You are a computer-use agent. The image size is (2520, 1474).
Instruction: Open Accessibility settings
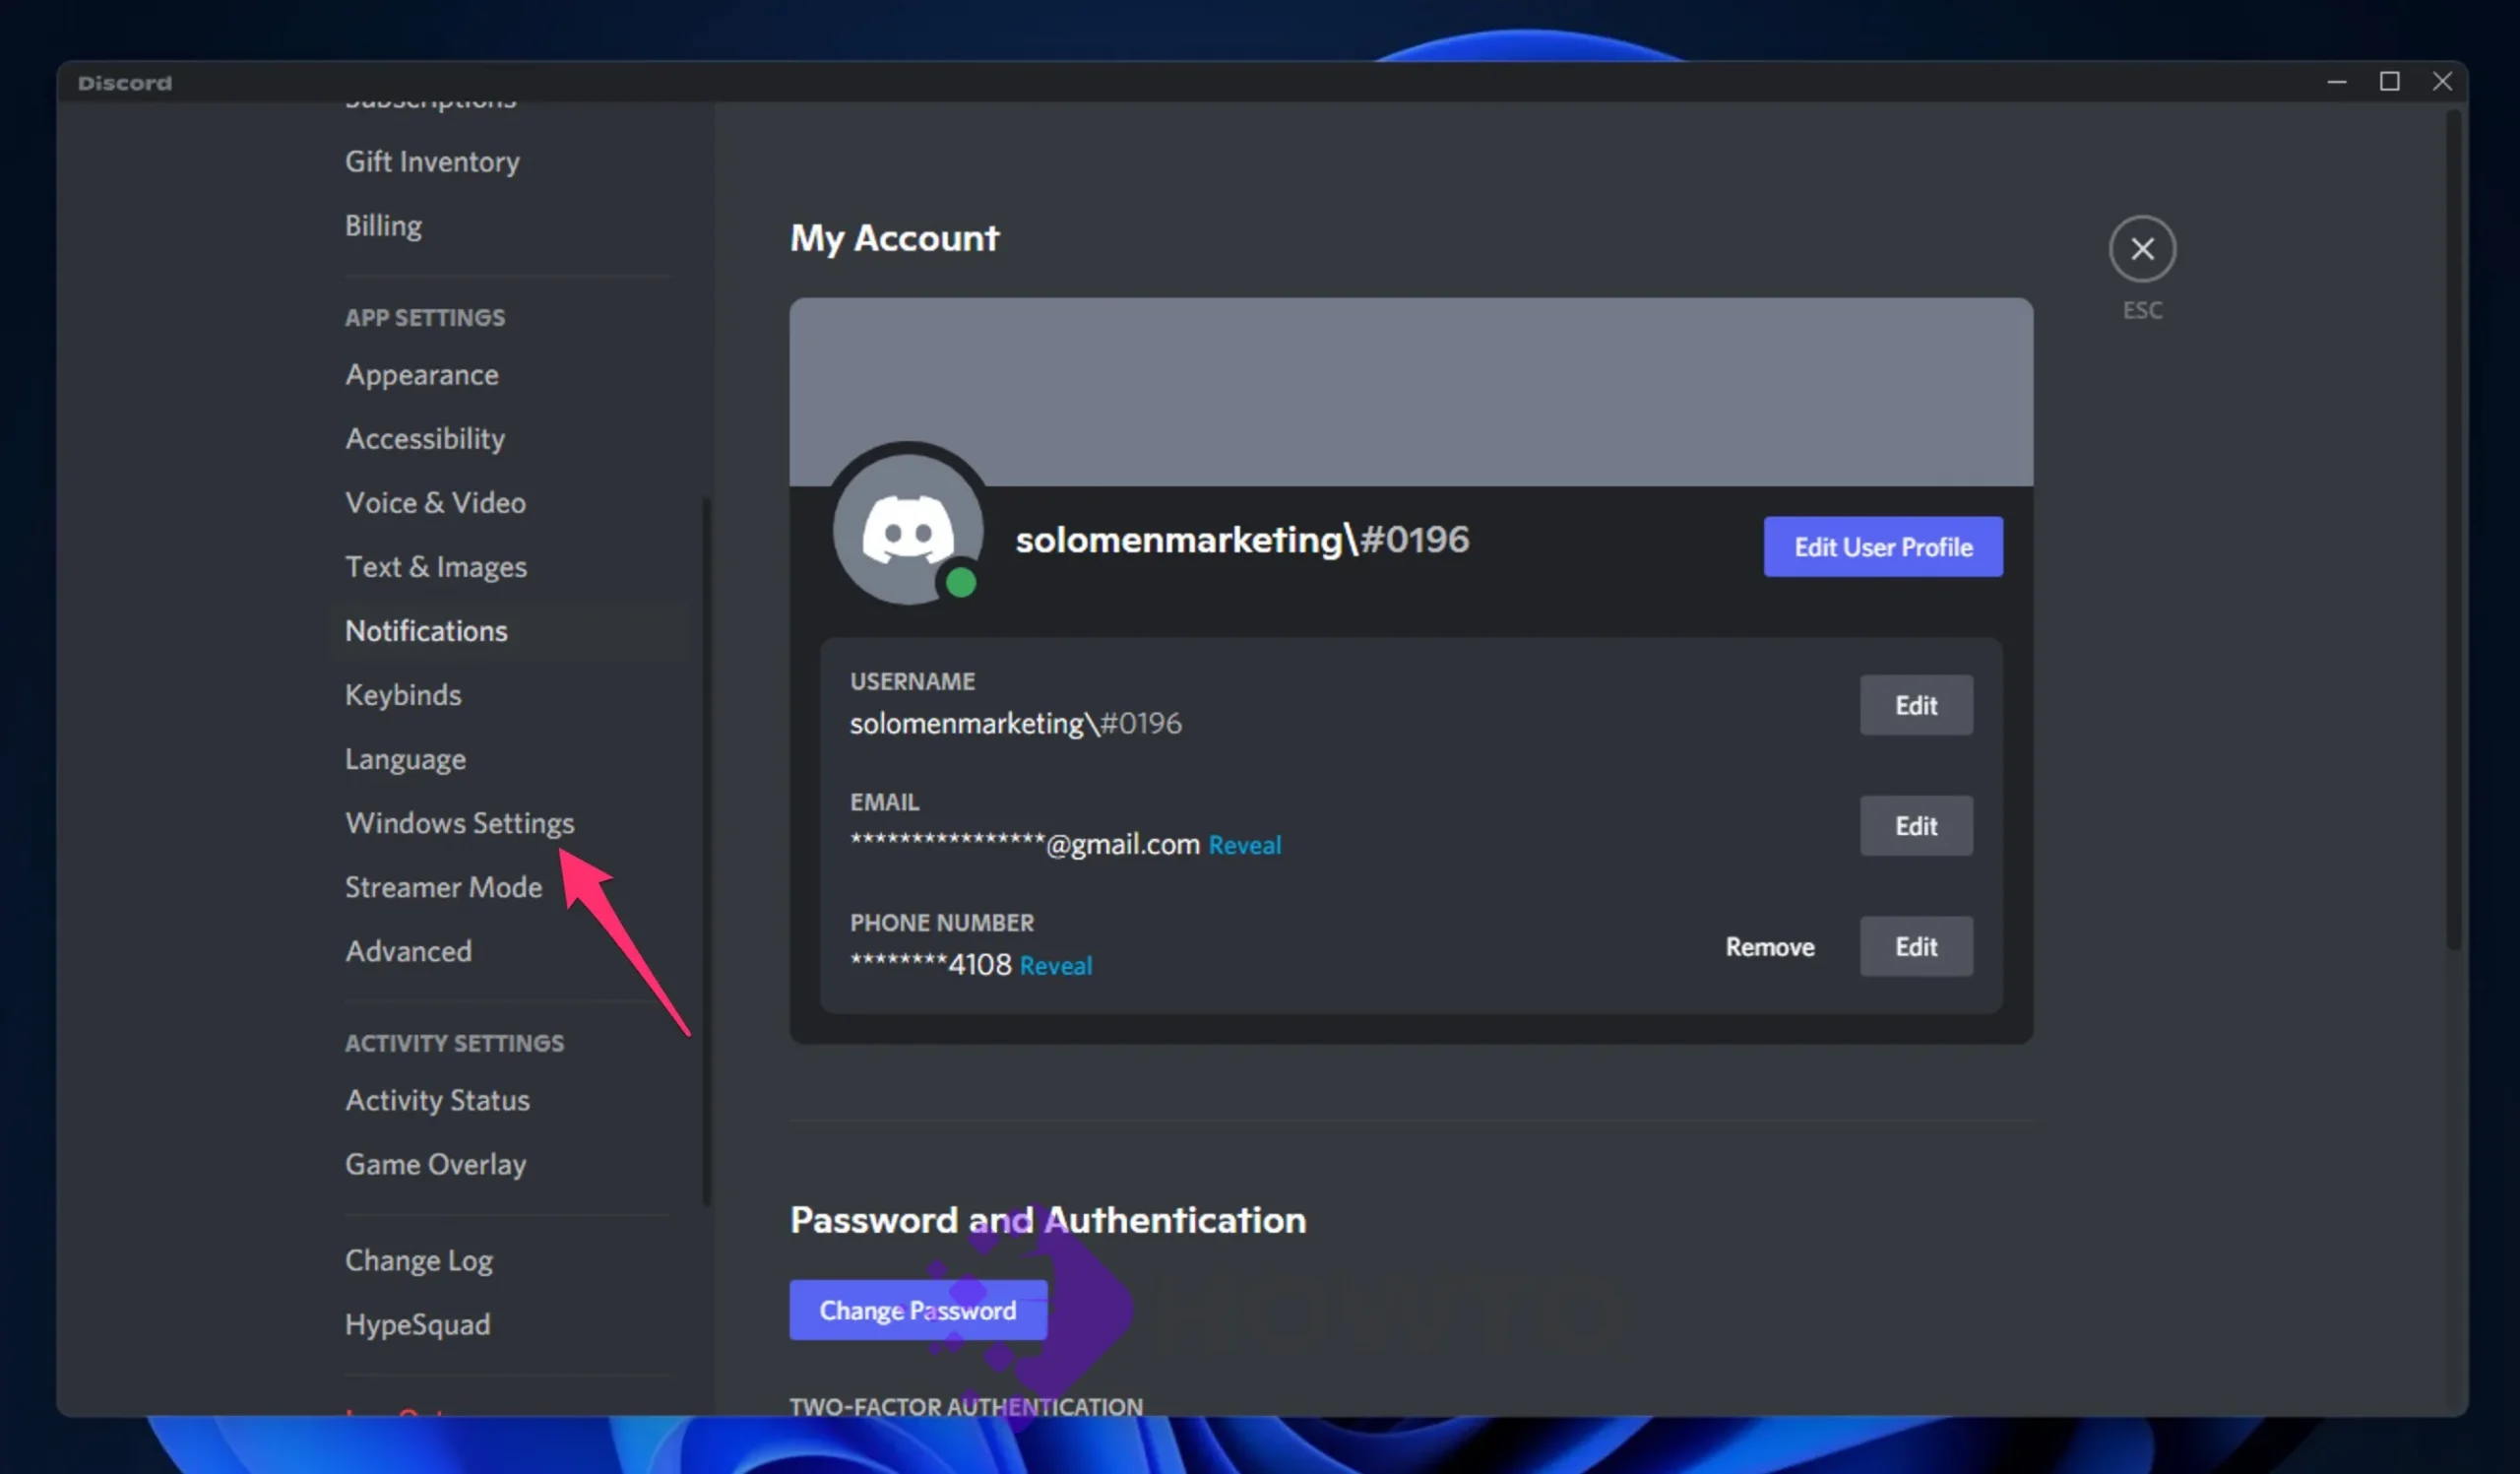(x=425, y=439)
